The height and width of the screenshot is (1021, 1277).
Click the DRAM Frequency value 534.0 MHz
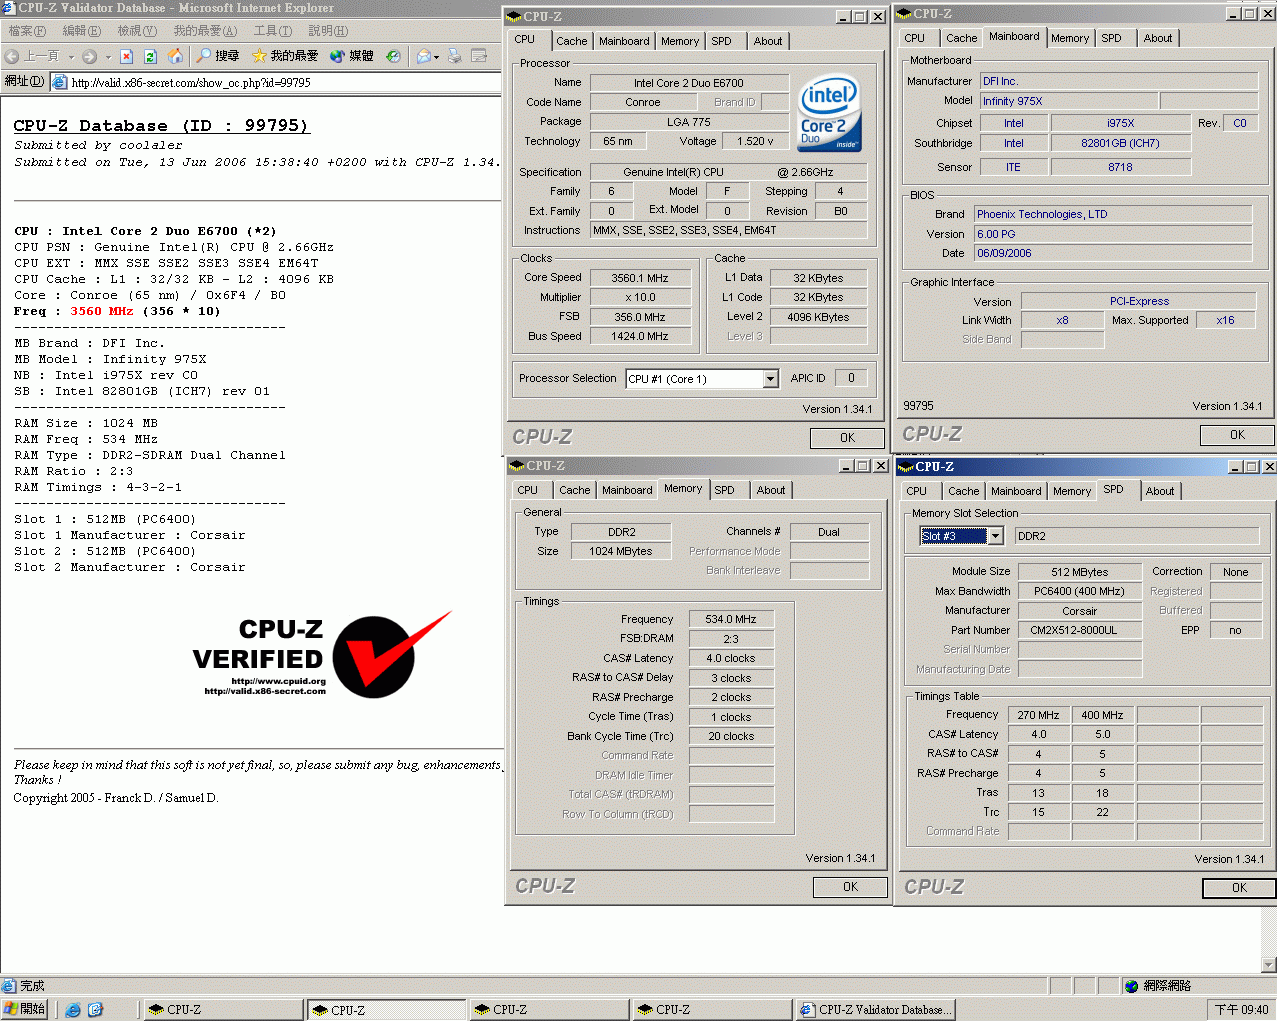731,620
